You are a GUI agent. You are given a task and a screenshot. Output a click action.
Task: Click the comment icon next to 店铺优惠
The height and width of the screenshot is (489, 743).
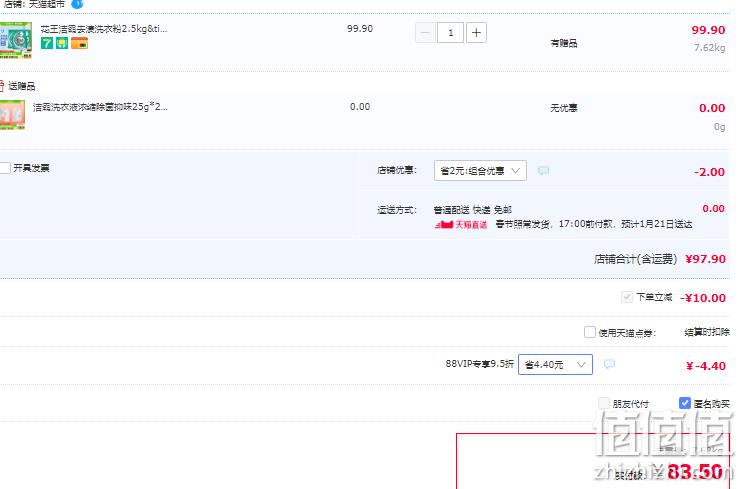(x=544, y=171)
